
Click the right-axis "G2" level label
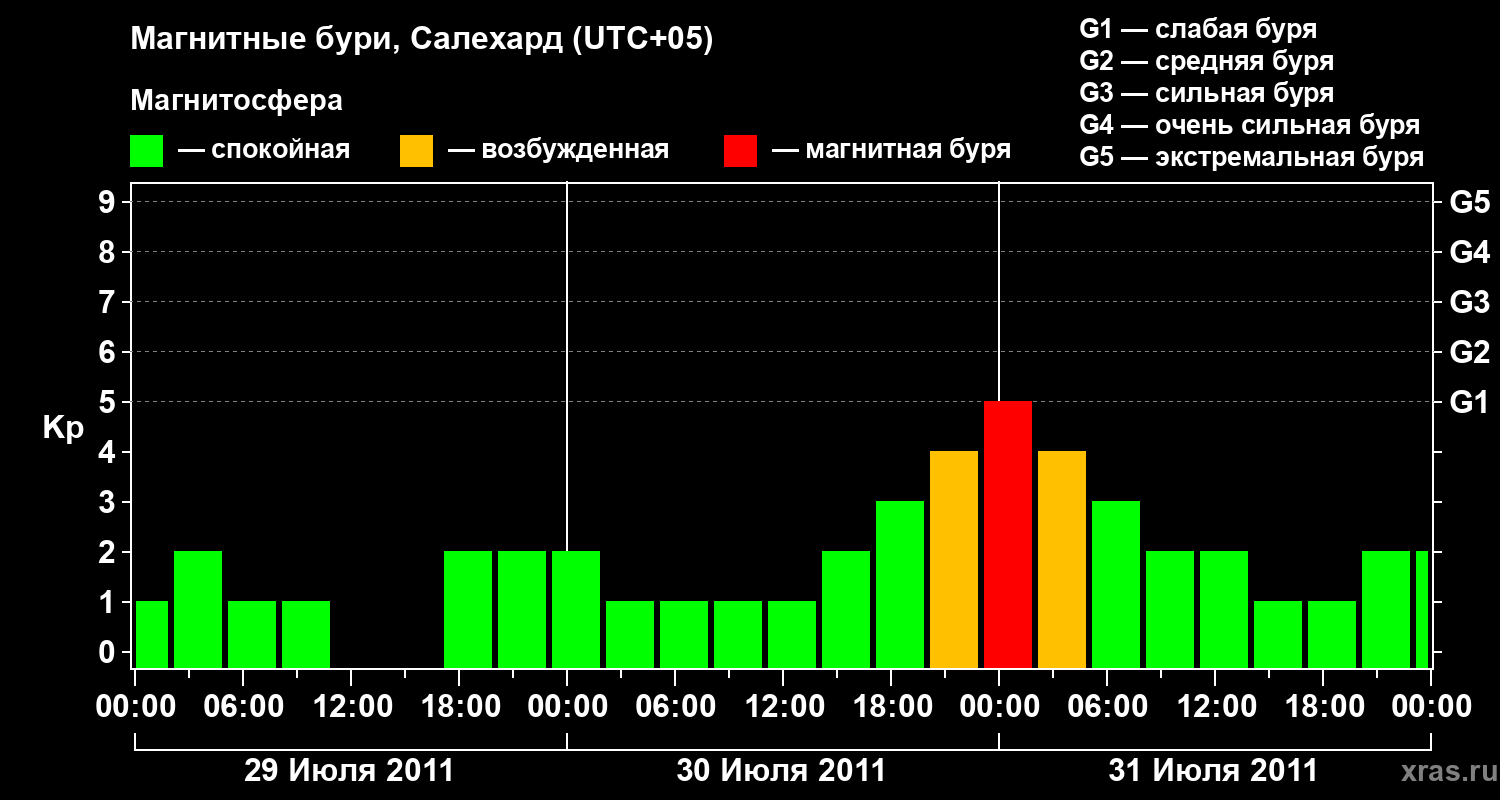coord(1469,352)
